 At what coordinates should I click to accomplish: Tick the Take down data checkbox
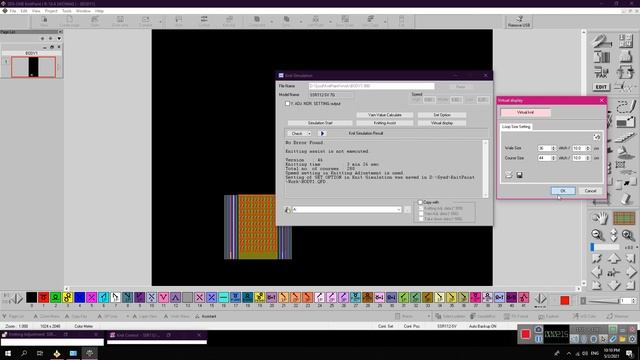coord(421,219)
